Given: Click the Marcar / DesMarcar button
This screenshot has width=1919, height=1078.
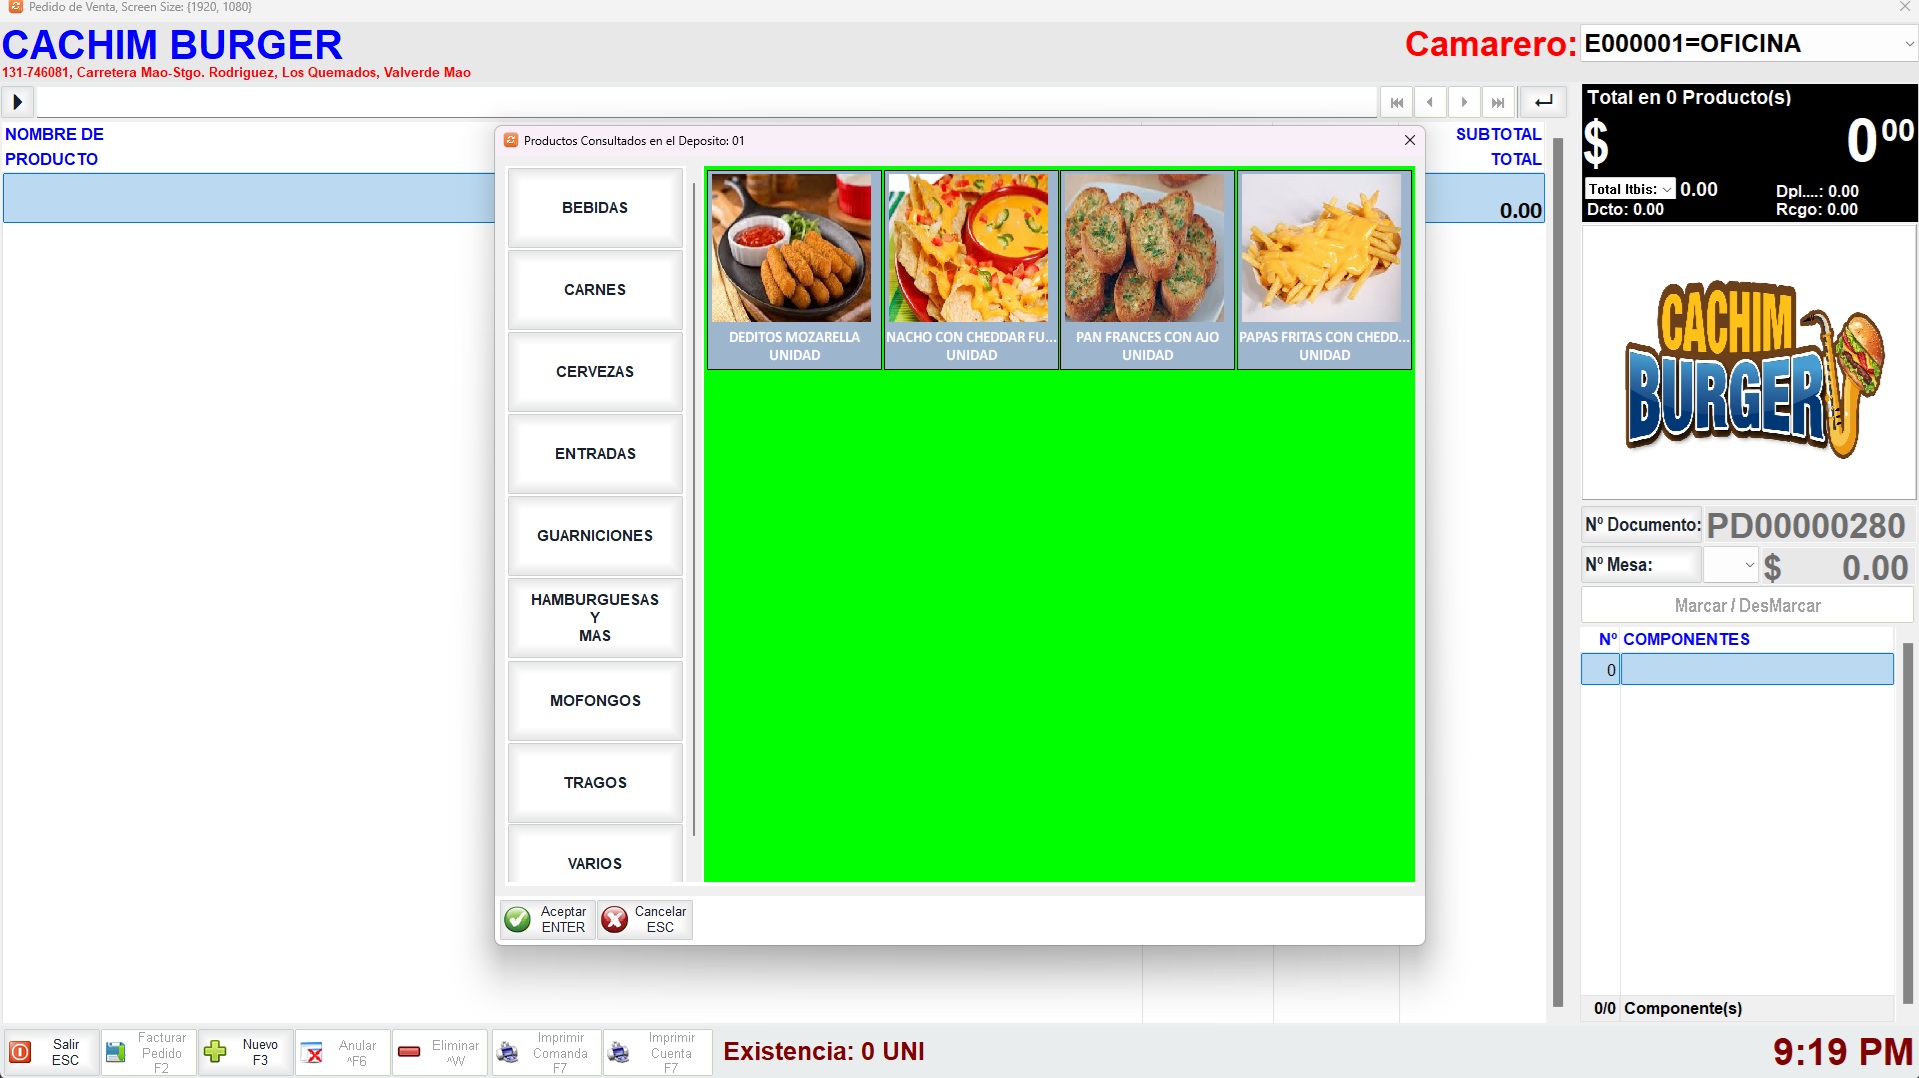Looking at the screenshot, I should coord(1746,606).
